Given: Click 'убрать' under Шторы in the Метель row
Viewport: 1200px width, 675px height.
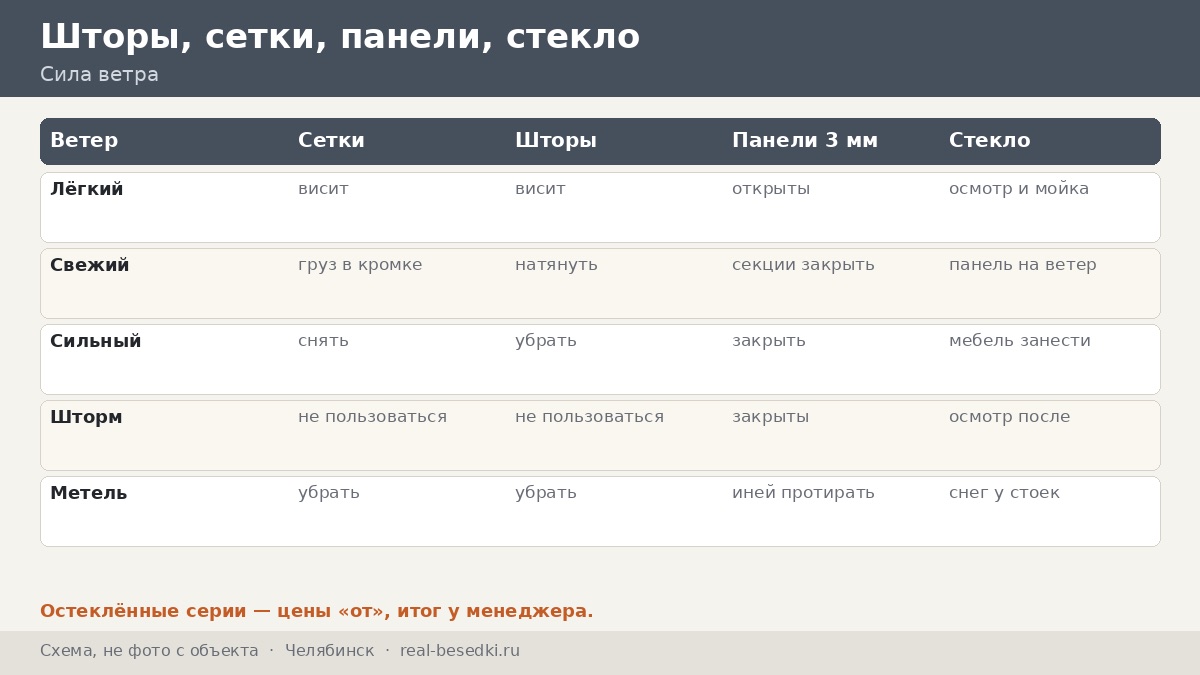Looking at the screenshot, I should (x=546, y=493).
